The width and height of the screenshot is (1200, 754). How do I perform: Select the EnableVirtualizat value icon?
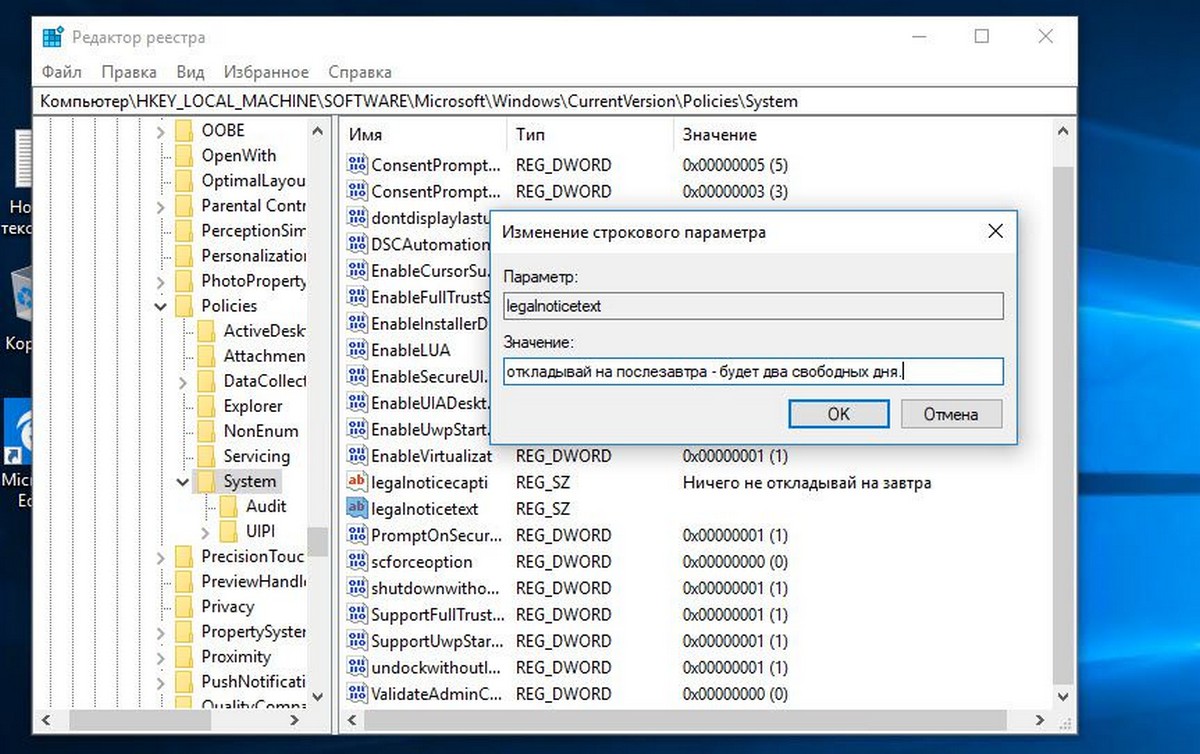pyautogui.click(x=358, y=456)
